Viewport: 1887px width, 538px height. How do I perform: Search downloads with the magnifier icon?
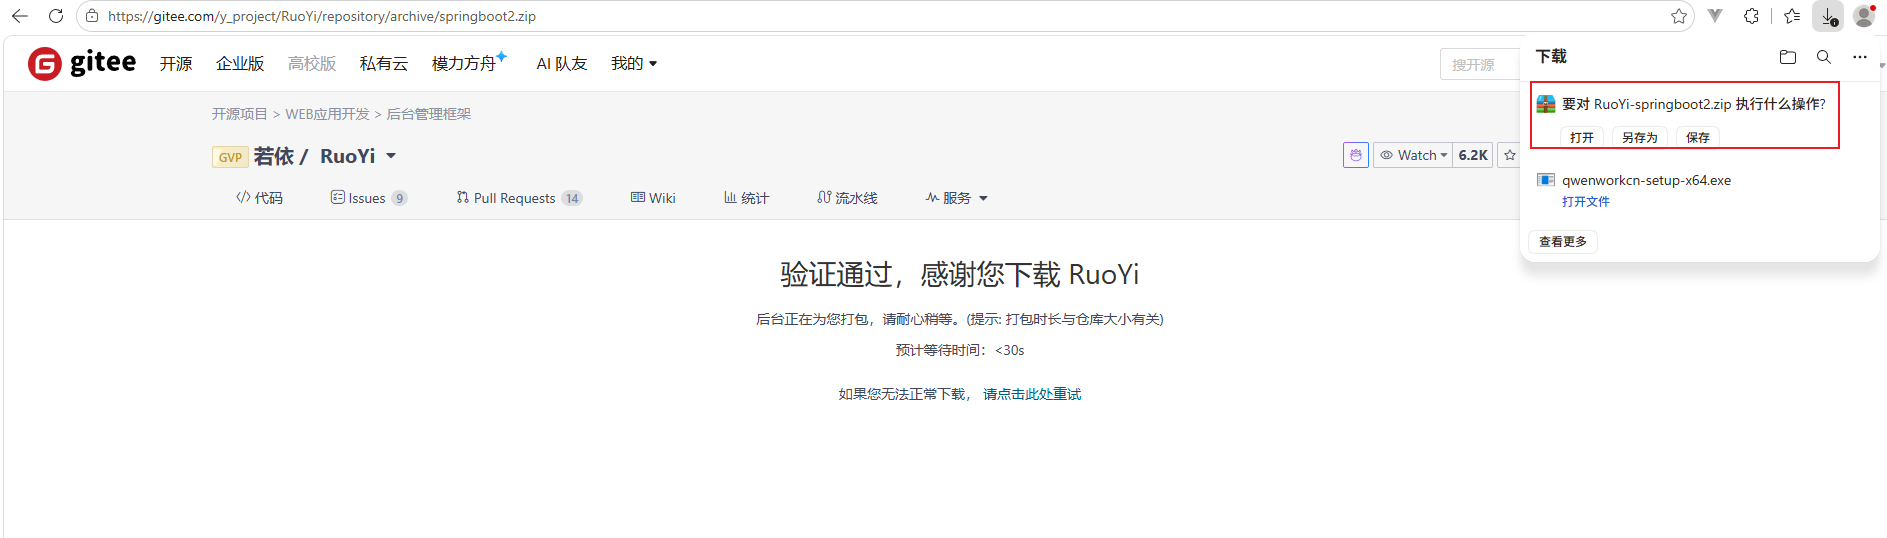1824,57
